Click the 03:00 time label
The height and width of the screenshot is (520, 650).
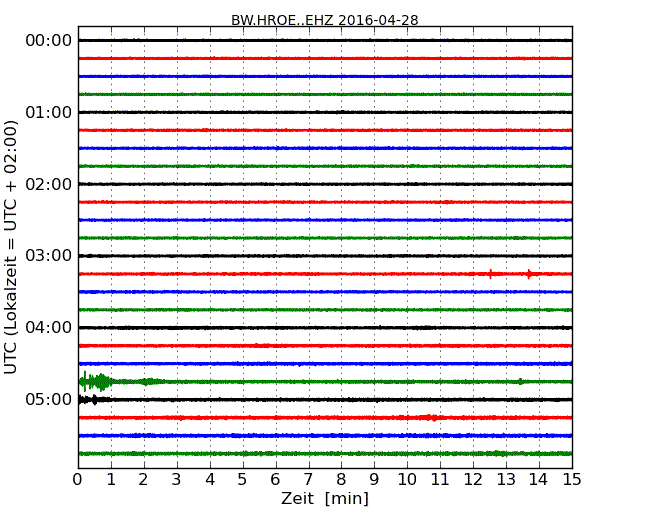49,255
